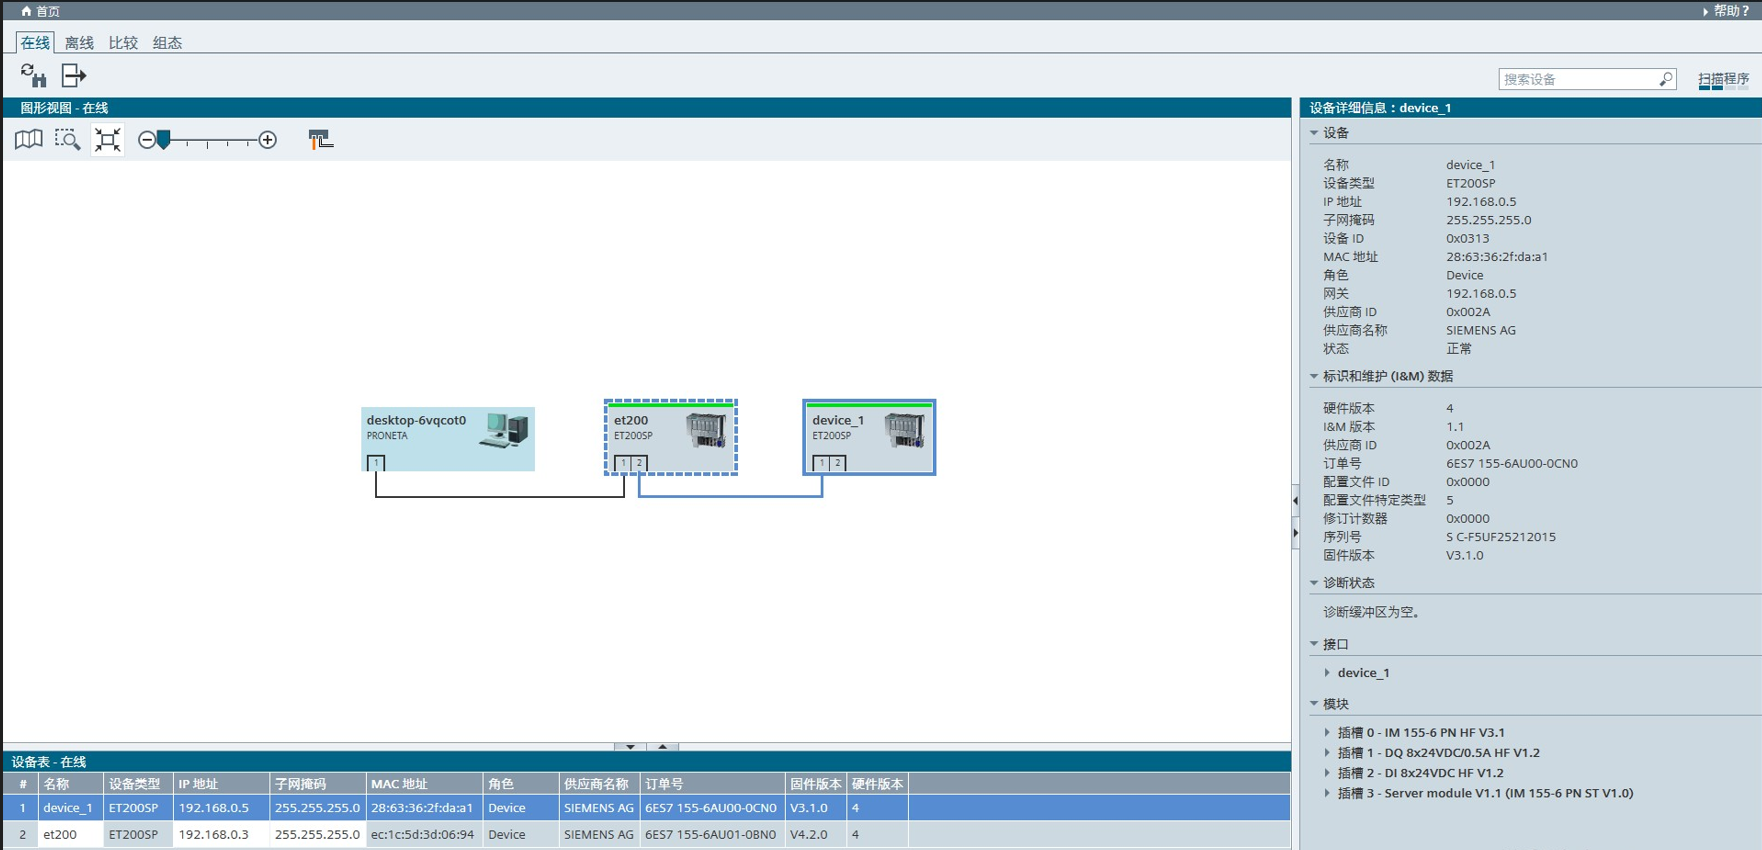Screen dimensions: 1762x850
Task: Collapse the 诊断状态 section
Action: pyautogui.click(x=1314, y=583)
